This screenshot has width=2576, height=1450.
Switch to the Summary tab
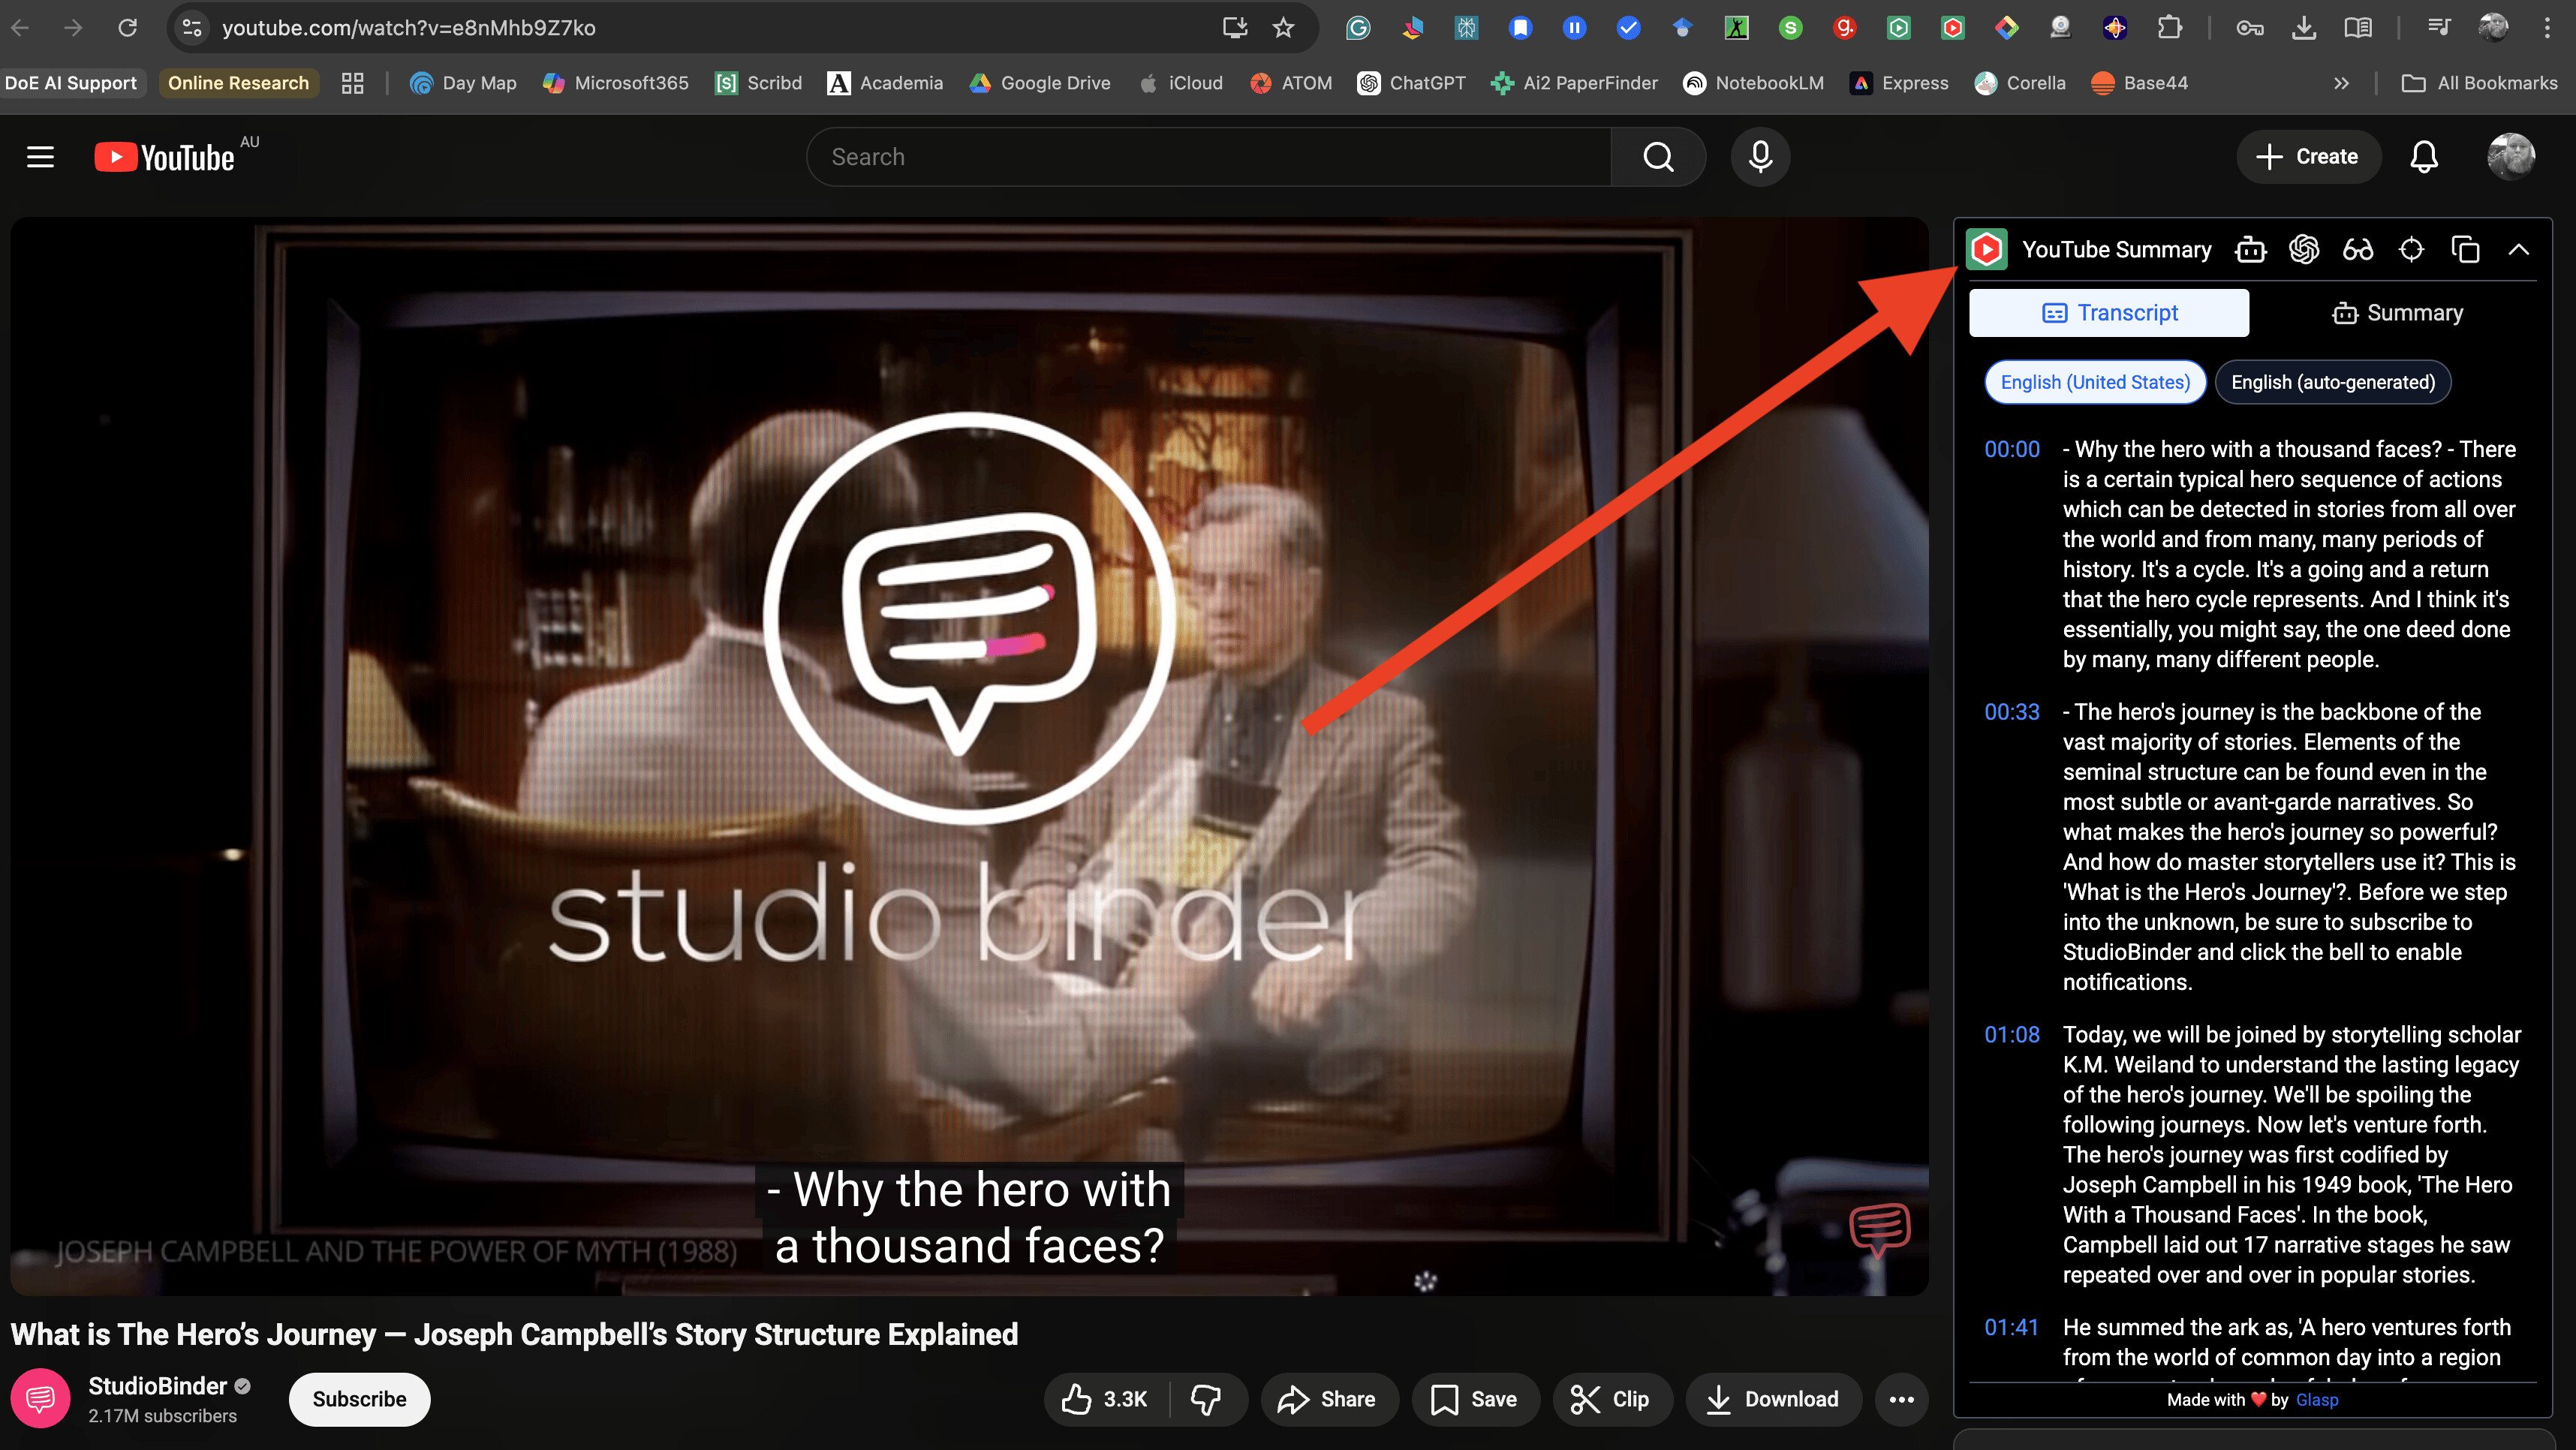tap(2397, 313)
